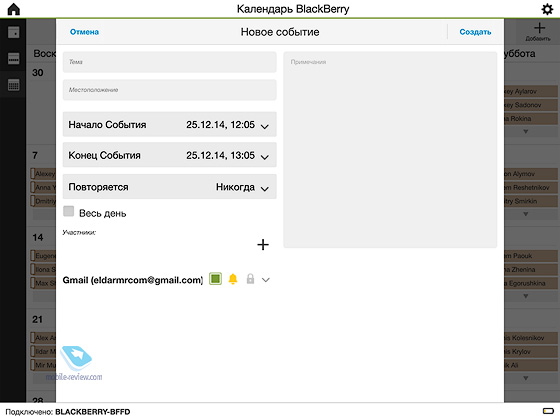This screenshot has width=560, height=420.
Task: Expand more events under Saturday first week
Action: [x=525, y=131]
